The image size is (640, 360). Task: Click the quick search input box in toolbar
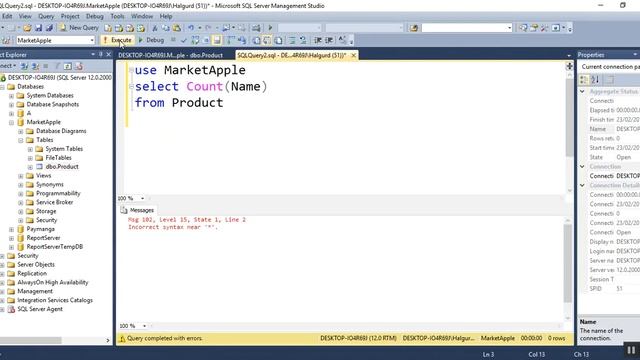[x=467, y=28]
